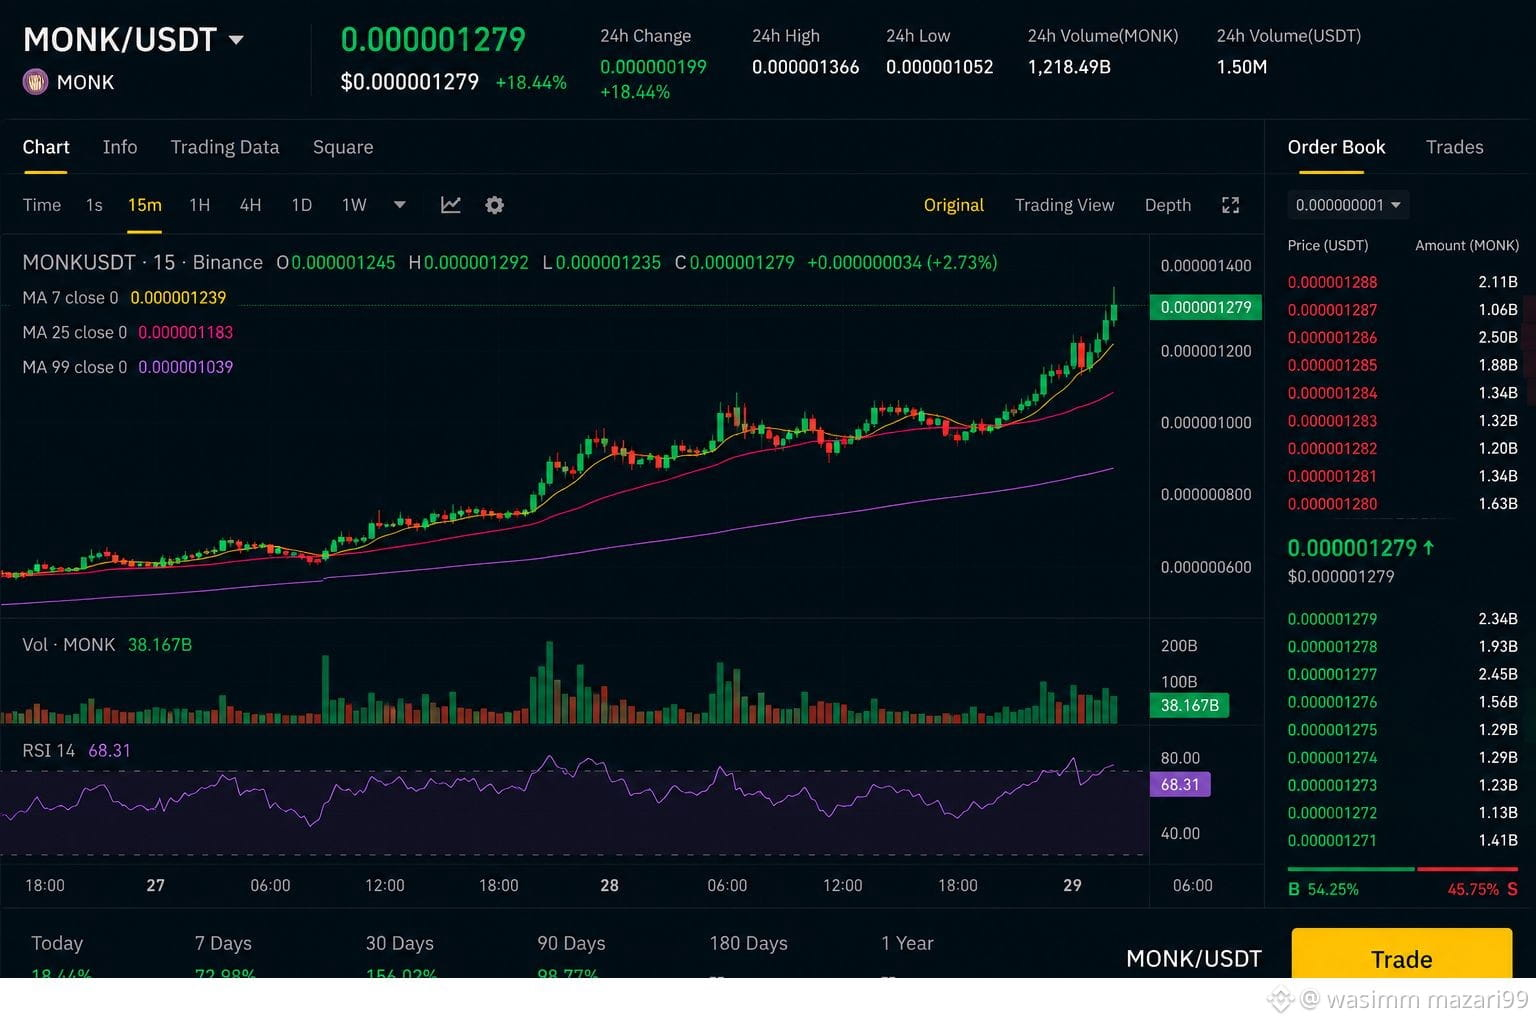Select the 4H interval
The width and height of the screenshot is (1536, 1024).
[250, 205]
